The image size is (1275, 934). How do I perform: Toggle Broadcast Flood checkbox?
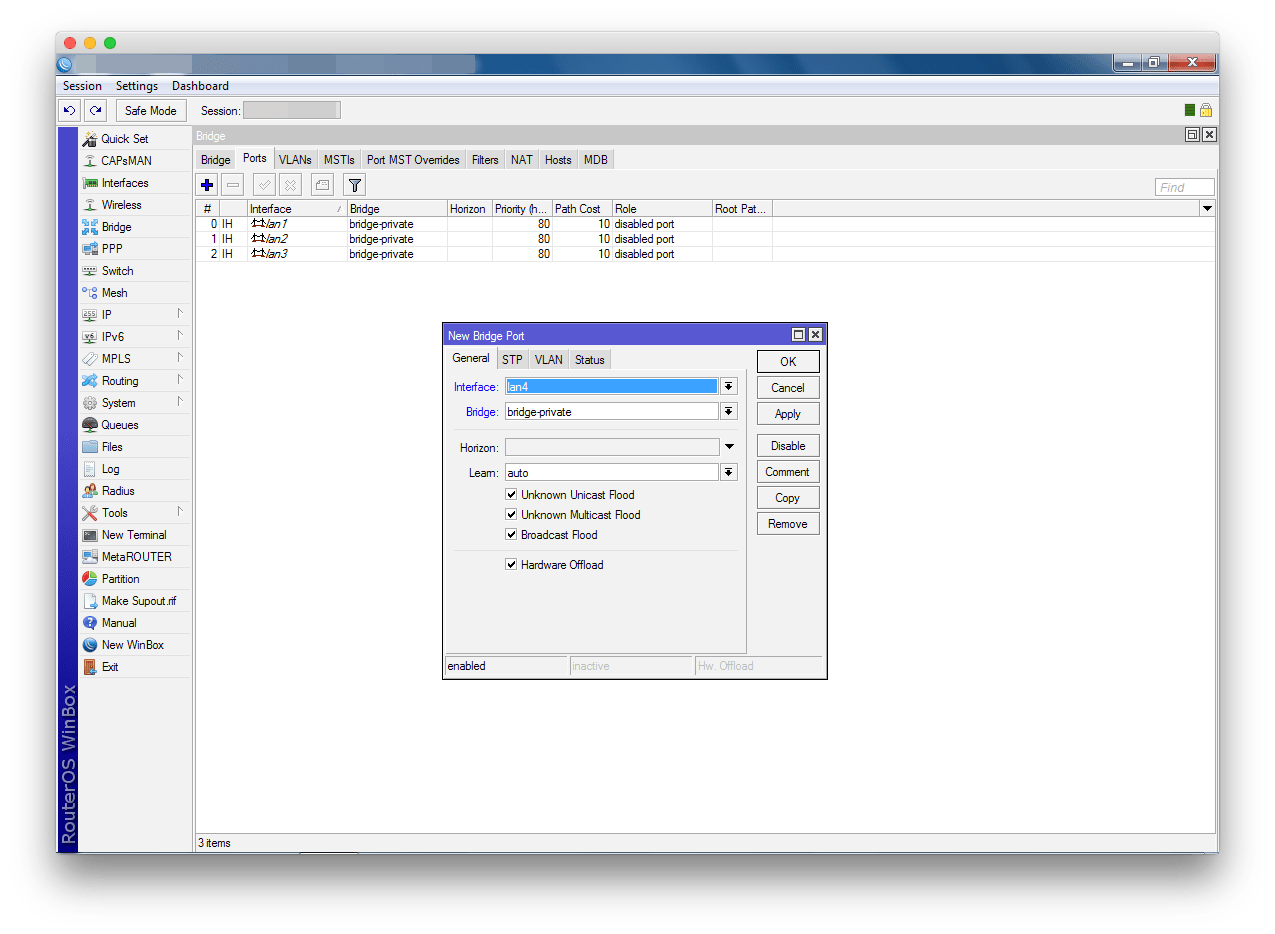tap(512, 535)
